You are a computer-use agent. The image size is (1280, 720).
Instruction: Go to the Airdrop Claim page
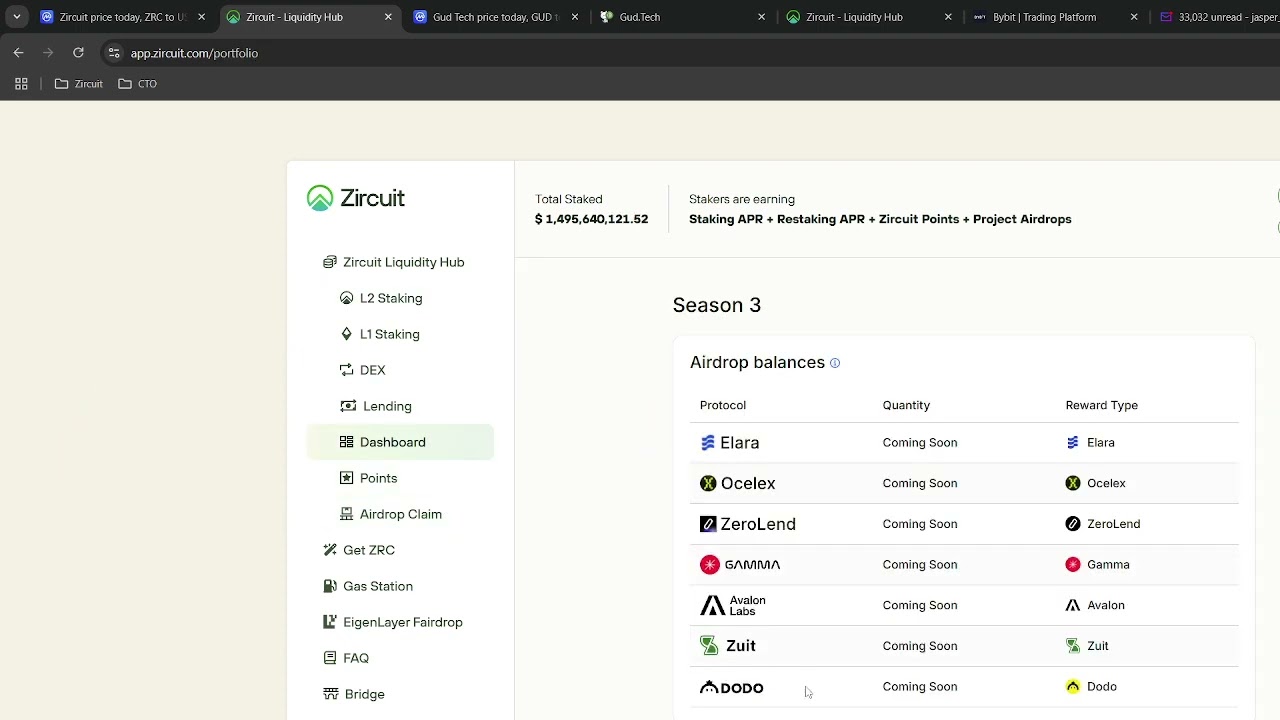click(400, 514)
